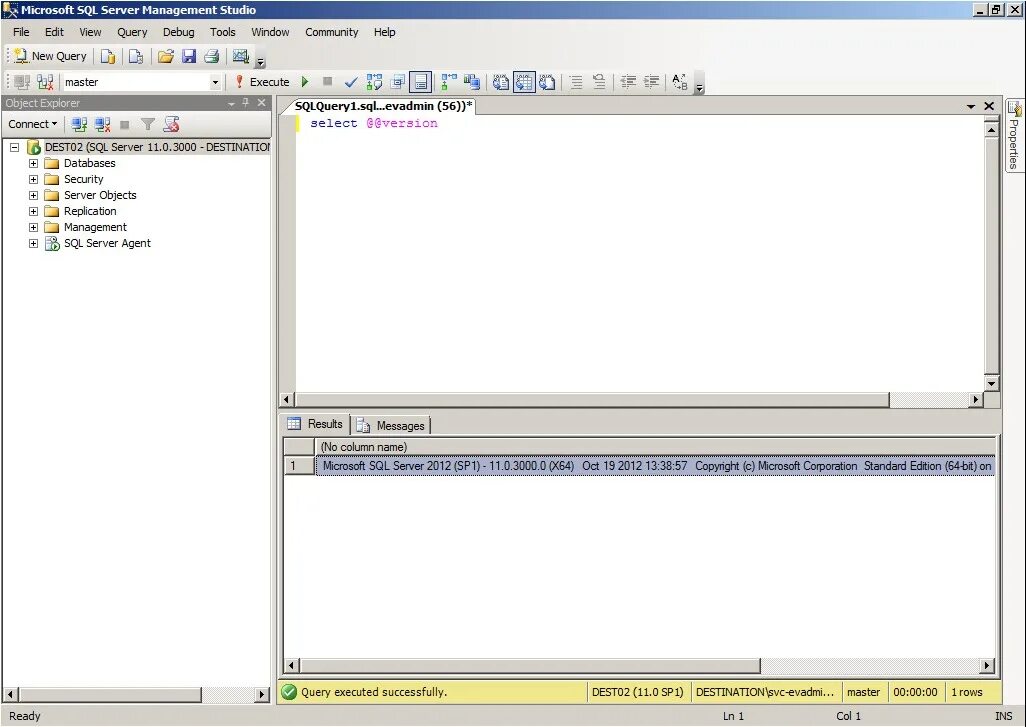This screenshot has width=1026, height=727.
Task: Expand the Security folder
Action: click(33, 179)
